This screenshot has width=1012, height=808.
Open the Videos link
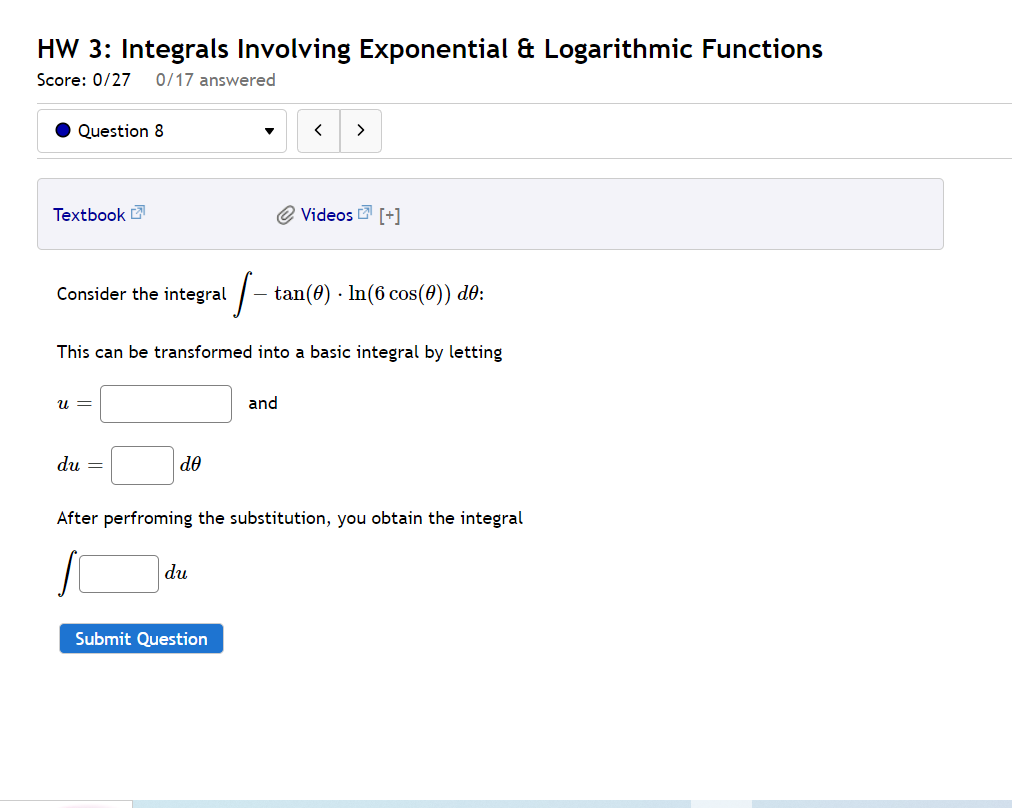point(329,214)
